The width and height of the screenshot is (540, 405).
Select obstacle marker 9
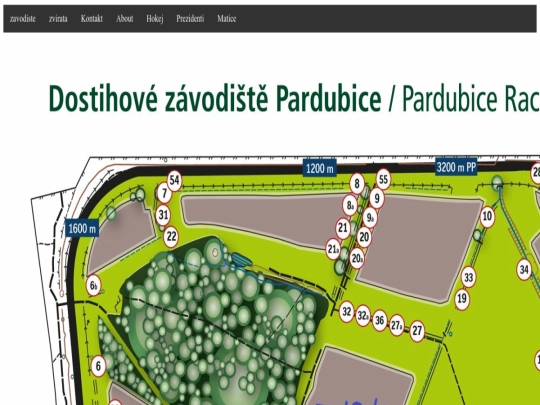377,198
